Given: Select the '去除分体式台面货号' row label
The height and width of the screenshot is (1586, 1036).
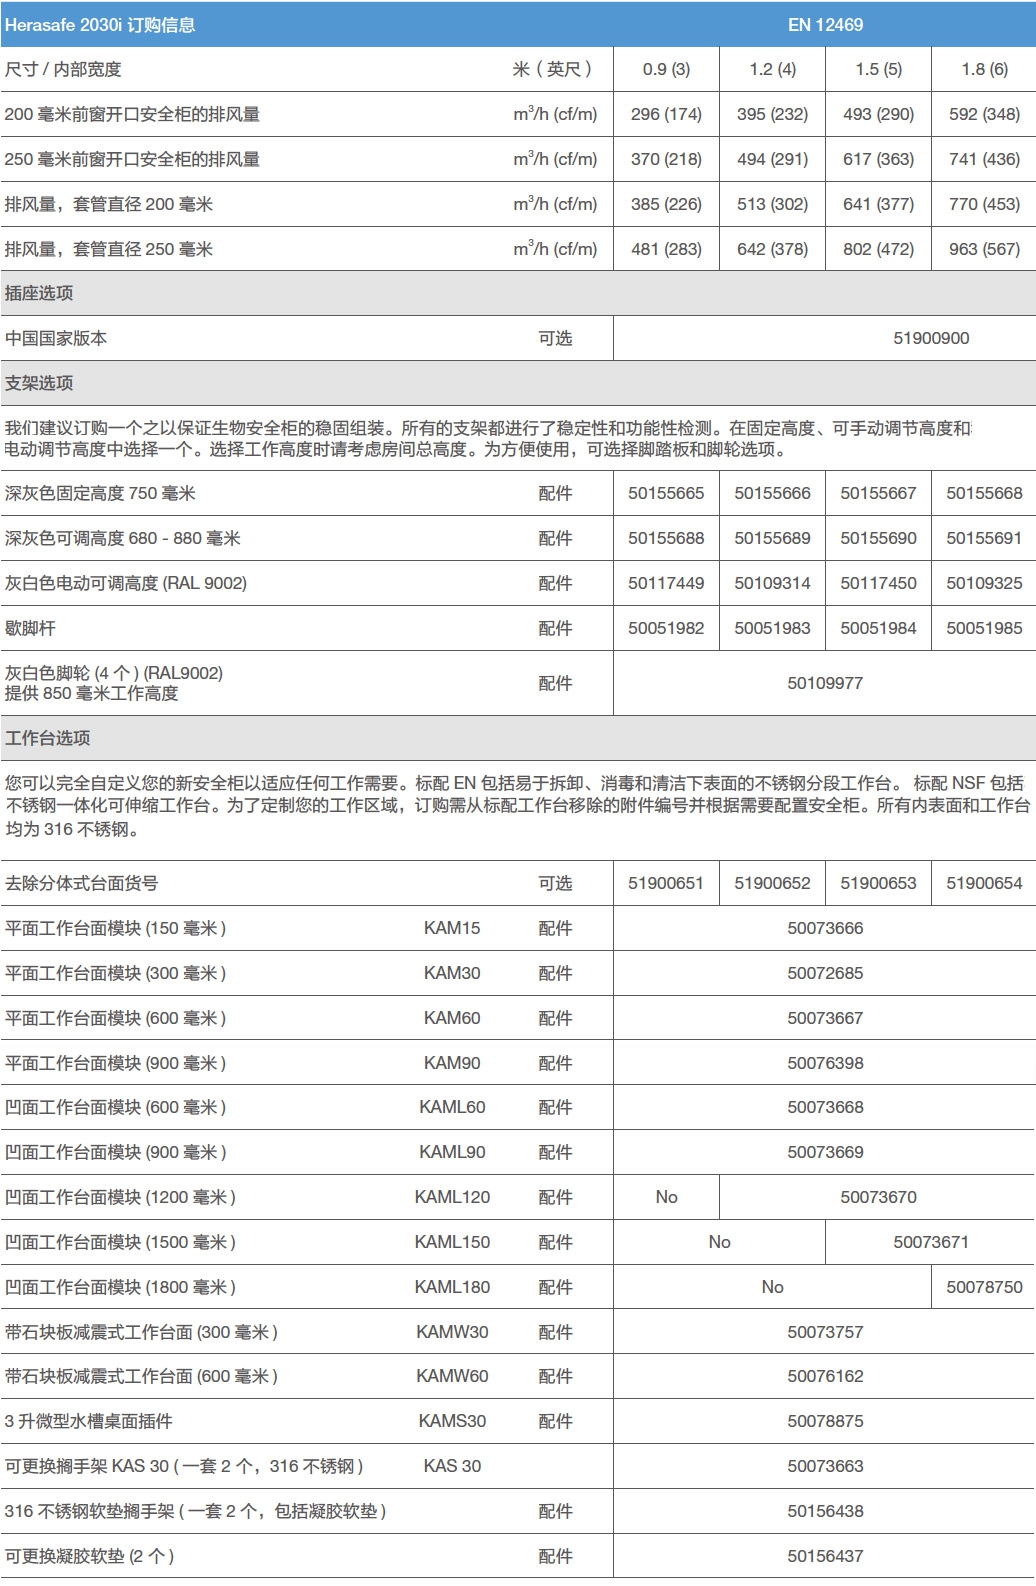Looking at the screenshot, I should point(82,883).
